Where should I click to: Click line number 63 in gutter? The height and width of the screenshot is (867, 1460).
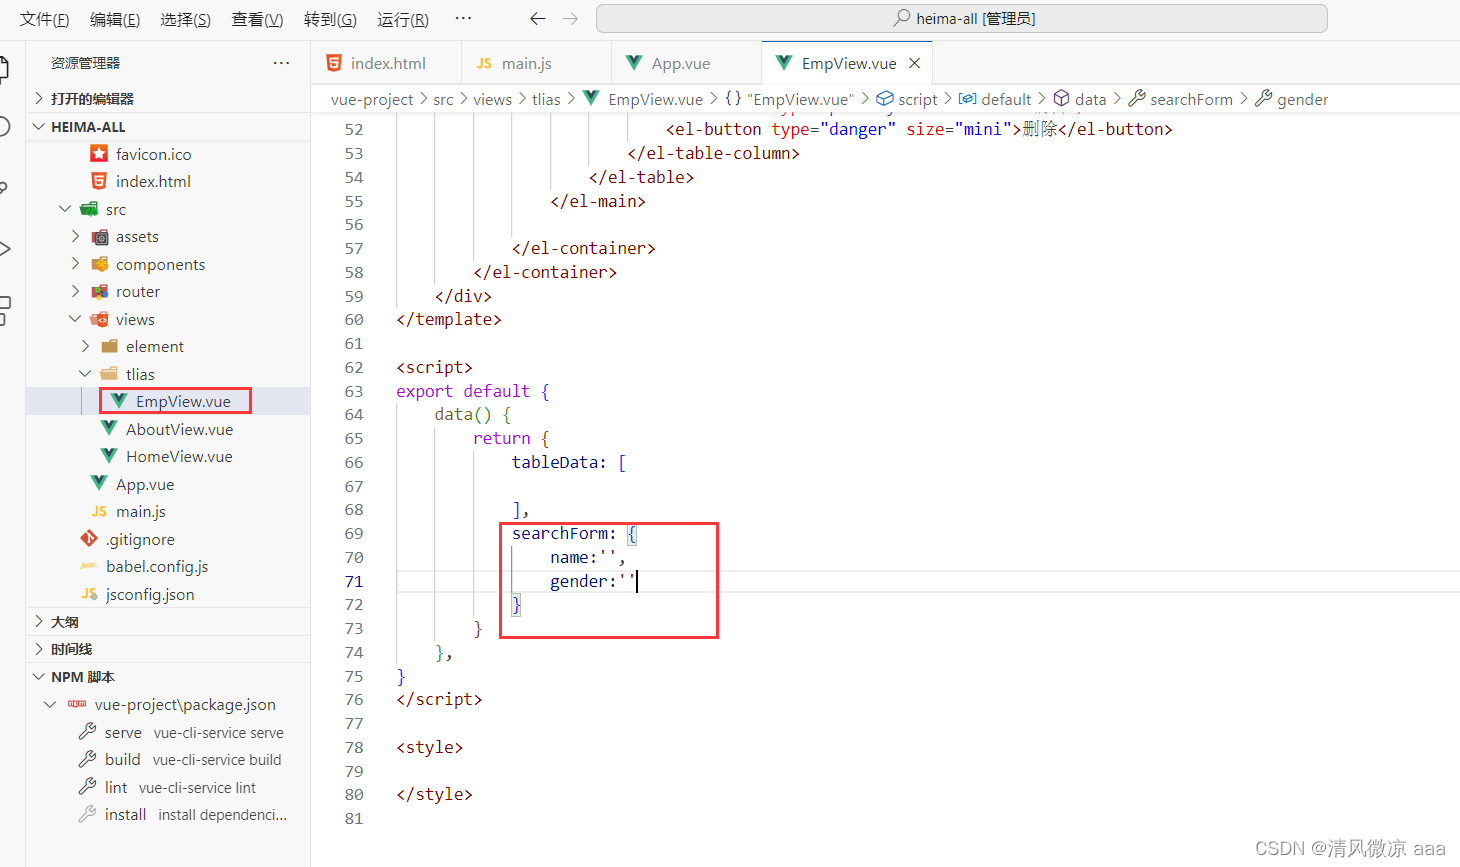[x=354, y=391]
